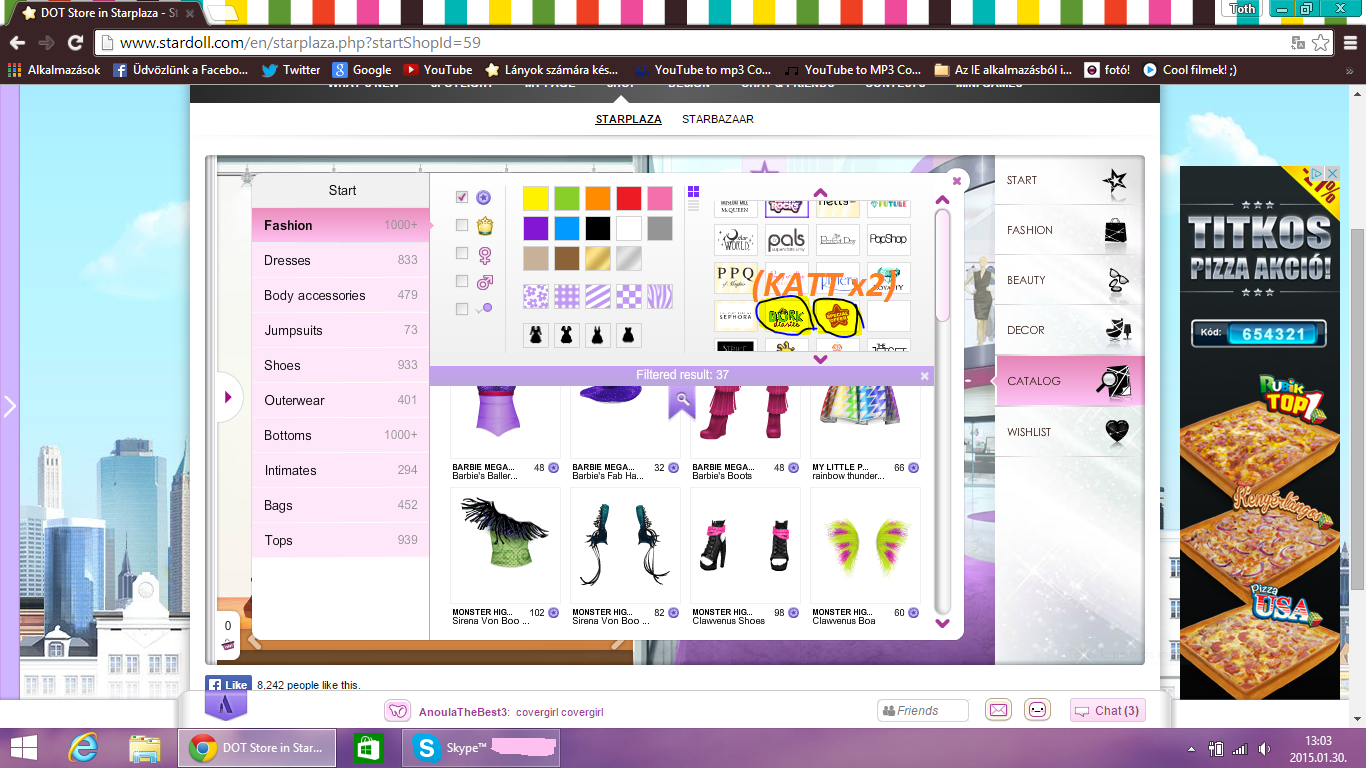Pick the zebra pattern swatch
Image resolution: width=1366 pixels, height=768 pixels.
660,296
